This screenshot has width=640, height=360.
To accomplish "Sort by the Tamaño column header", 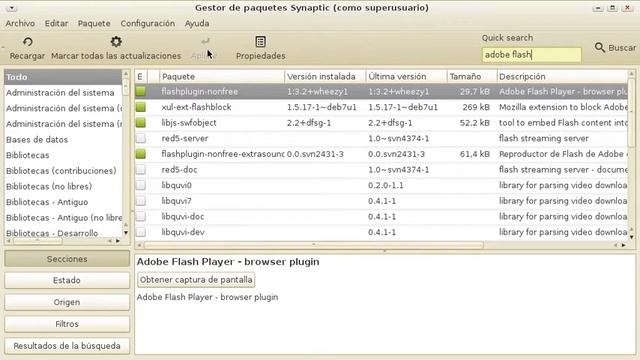I will click(472, 76).
